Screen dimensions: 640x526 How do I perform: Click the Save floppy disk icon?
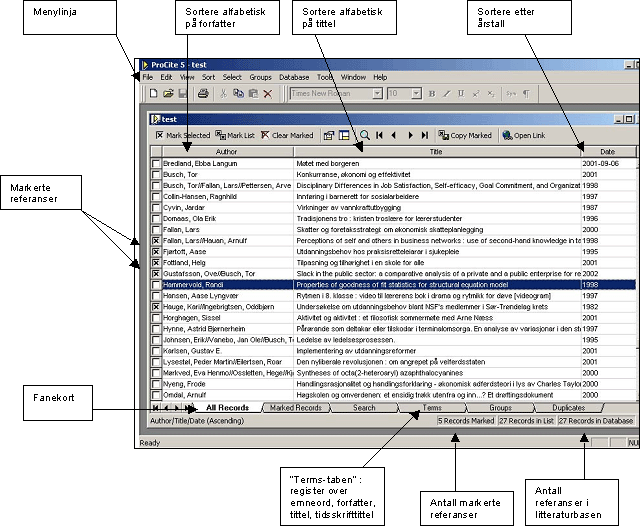point(182,93)
